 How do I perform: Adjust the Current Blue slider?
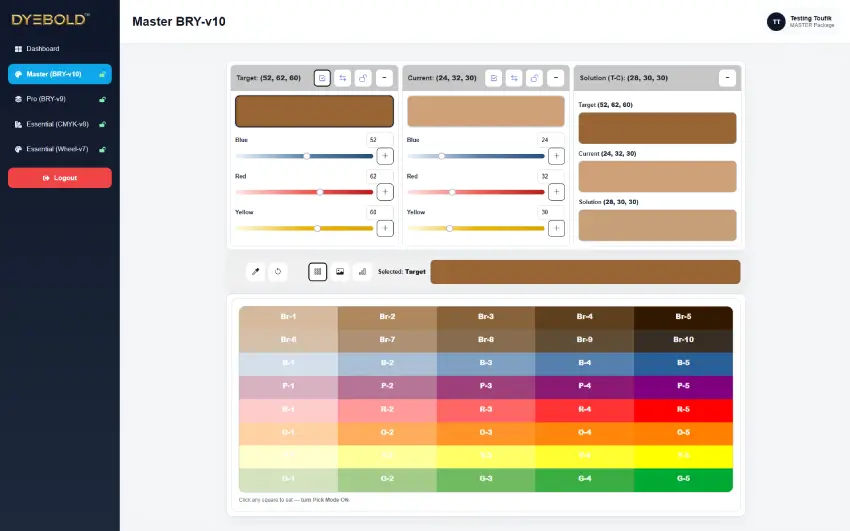click(475, 156)
